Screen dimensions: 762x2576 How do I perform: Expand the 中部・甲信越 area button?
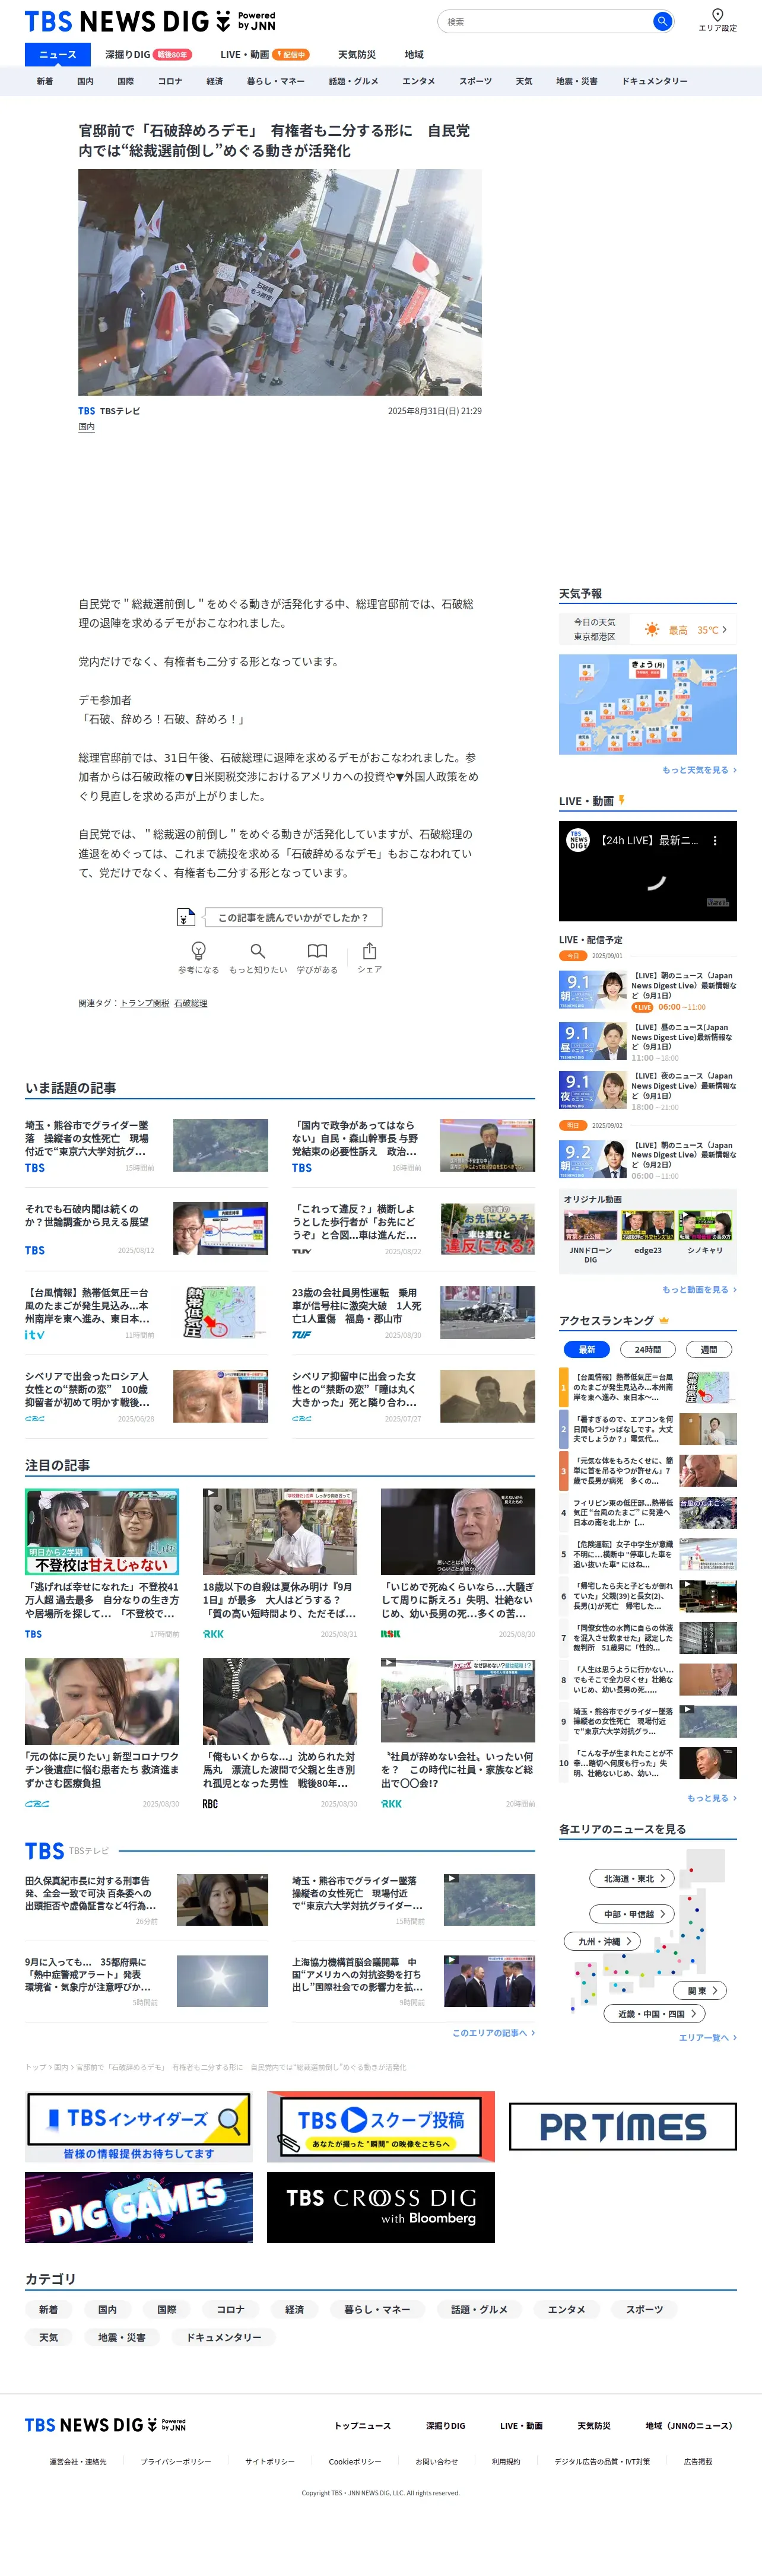tap(632, 1914)
